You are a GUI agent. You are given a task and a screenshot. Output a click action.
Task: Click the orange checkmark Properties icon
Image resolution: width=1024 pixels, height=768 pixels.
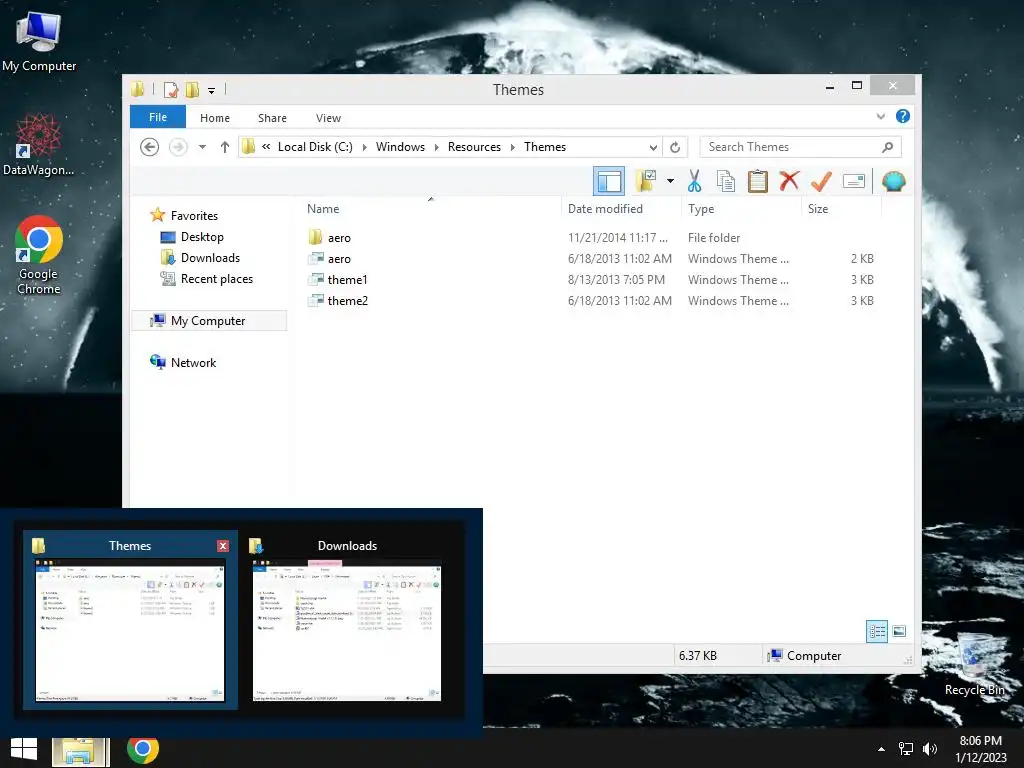[821, 182]
